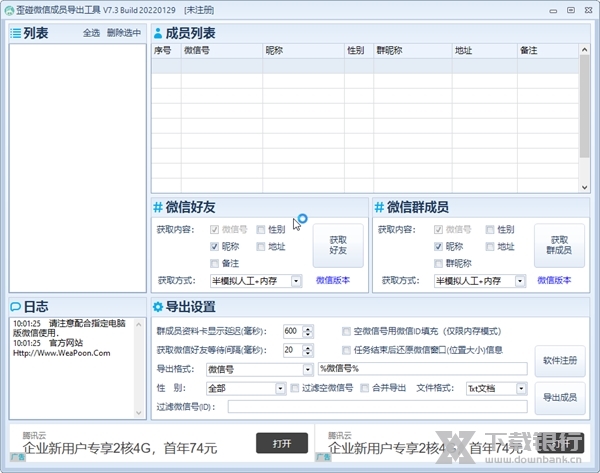Click the gear icon beside 导出设置
The image size is (600, 473).
point(158,307)
